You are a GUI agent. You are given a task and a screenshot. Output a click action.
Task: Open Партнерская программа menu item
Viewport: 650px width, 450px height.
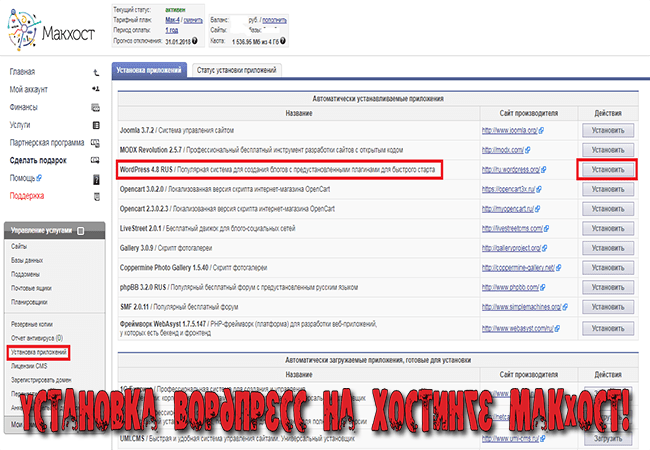pyautogui.click(x=47, y=143)
